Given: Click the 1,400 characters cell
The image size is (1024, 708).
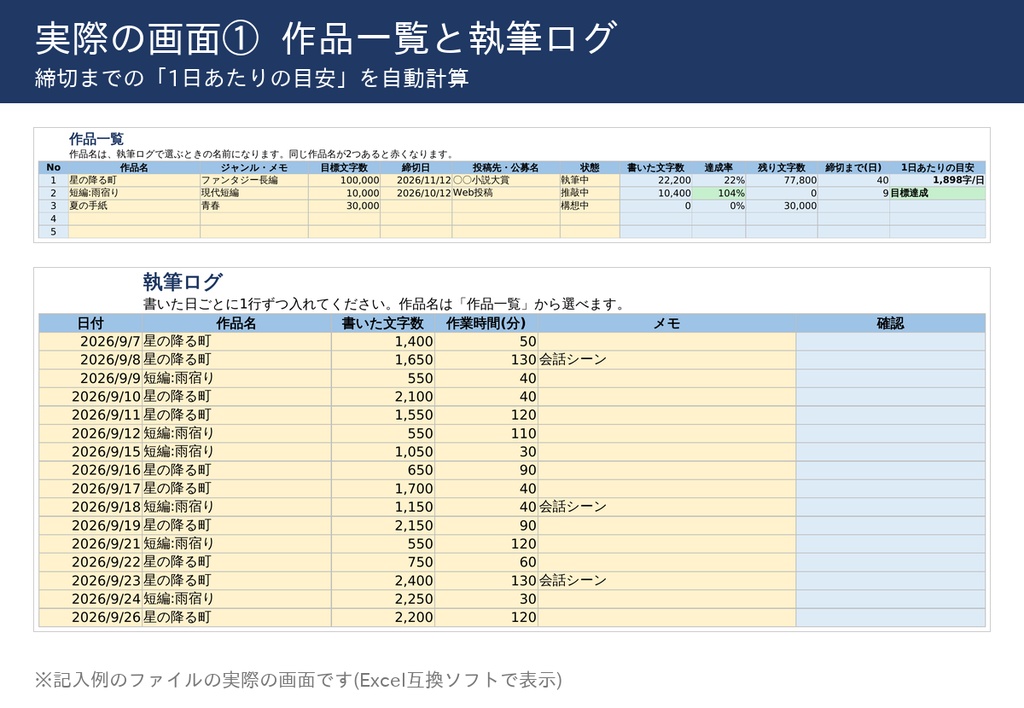Looking at the screenshot, I should coord(383,342).
